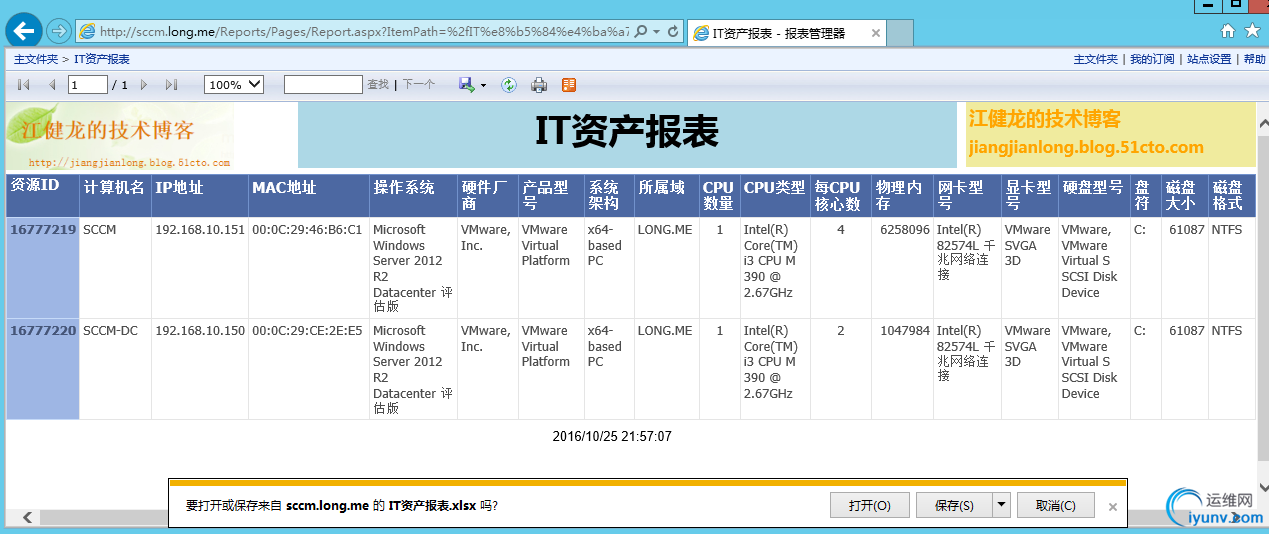
Task: Refresh the report with green arrows icon
Action: [x=509, y=85]
